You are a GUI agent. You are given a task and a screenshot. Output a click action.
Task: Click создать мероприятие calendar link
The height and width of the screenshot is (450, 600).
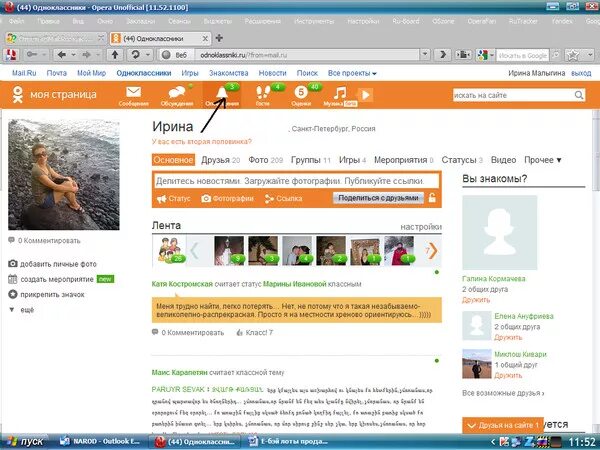click(51, 279)
